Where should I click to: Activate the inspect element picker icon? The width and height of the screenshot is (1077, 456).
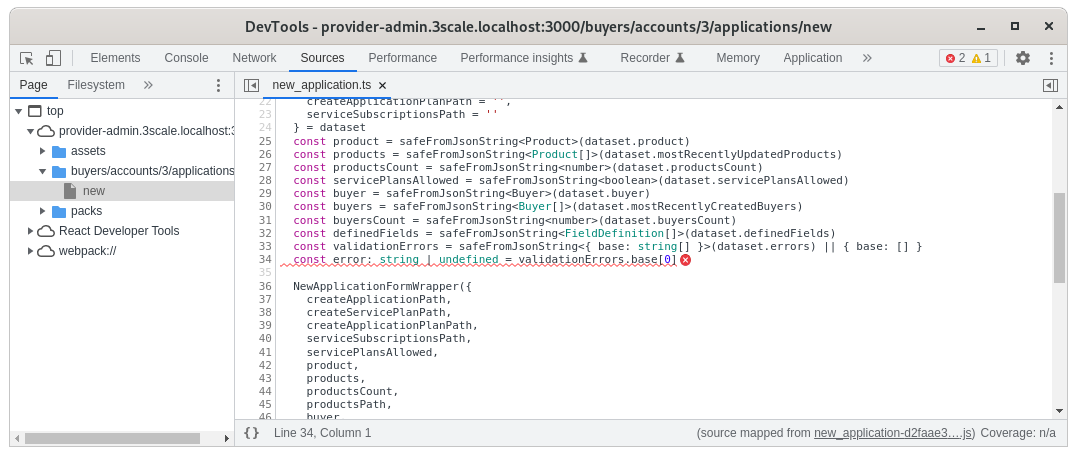click(27, 58)
